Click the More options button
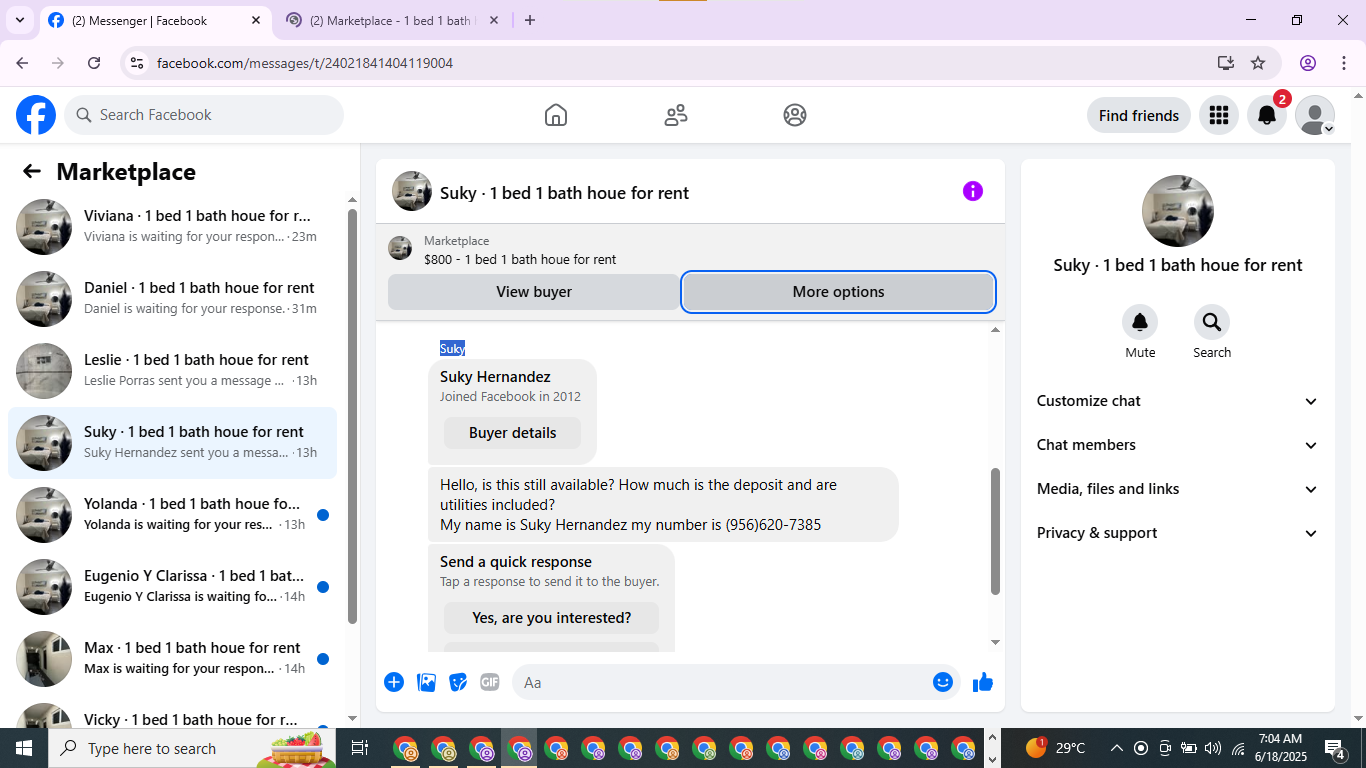 point(838,292)
